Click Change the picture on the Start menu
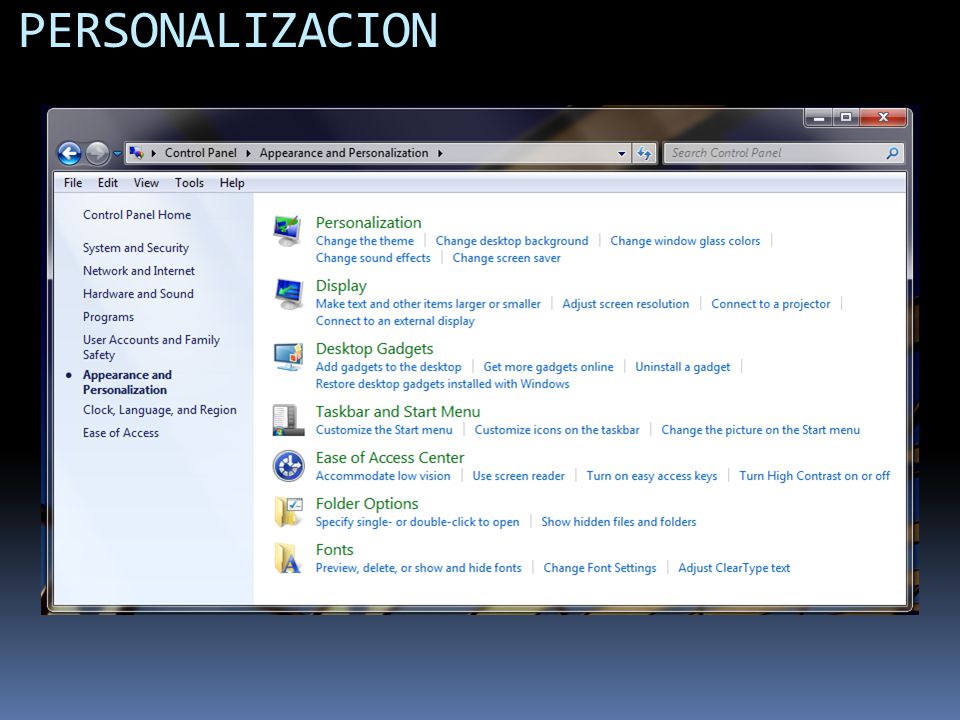The width and height of the screenshot is (960, 720). [x=760, y=430]
